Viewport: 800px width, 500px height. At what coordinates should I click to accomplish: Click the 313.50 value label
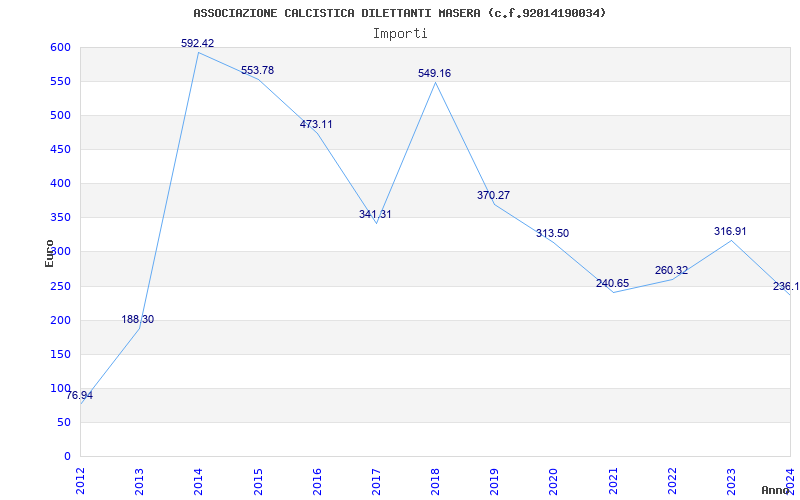[552, 234]
